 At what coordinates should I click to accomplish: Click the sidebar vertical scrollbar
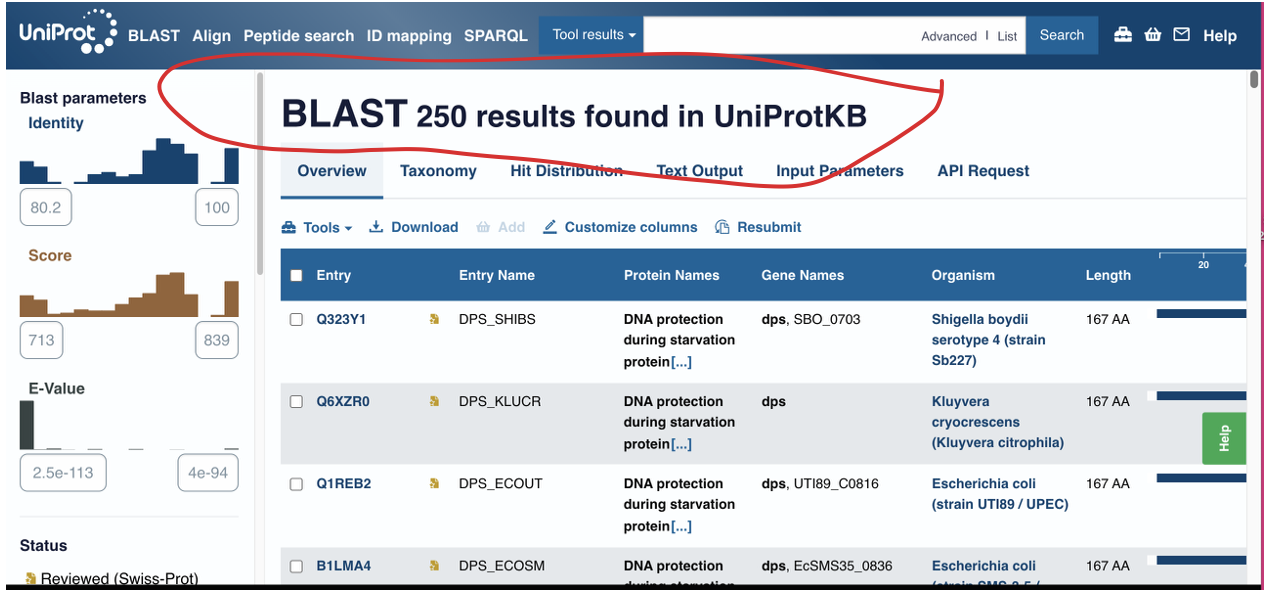(260, 173)
